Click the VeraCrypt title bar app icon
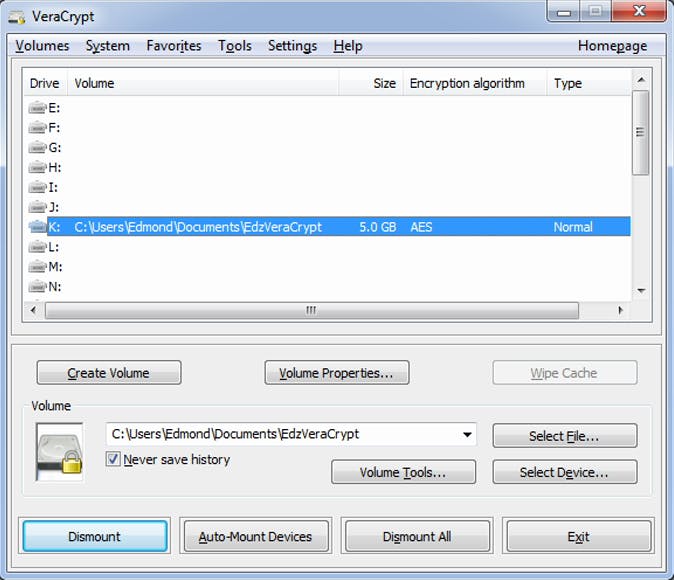674x580 pixels. tap(17, 17)
